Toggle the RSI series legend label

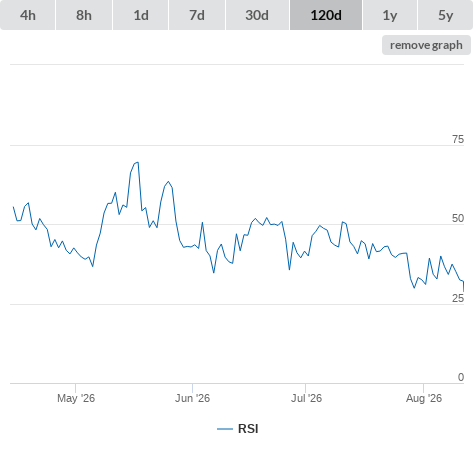[x=248, y=429]
